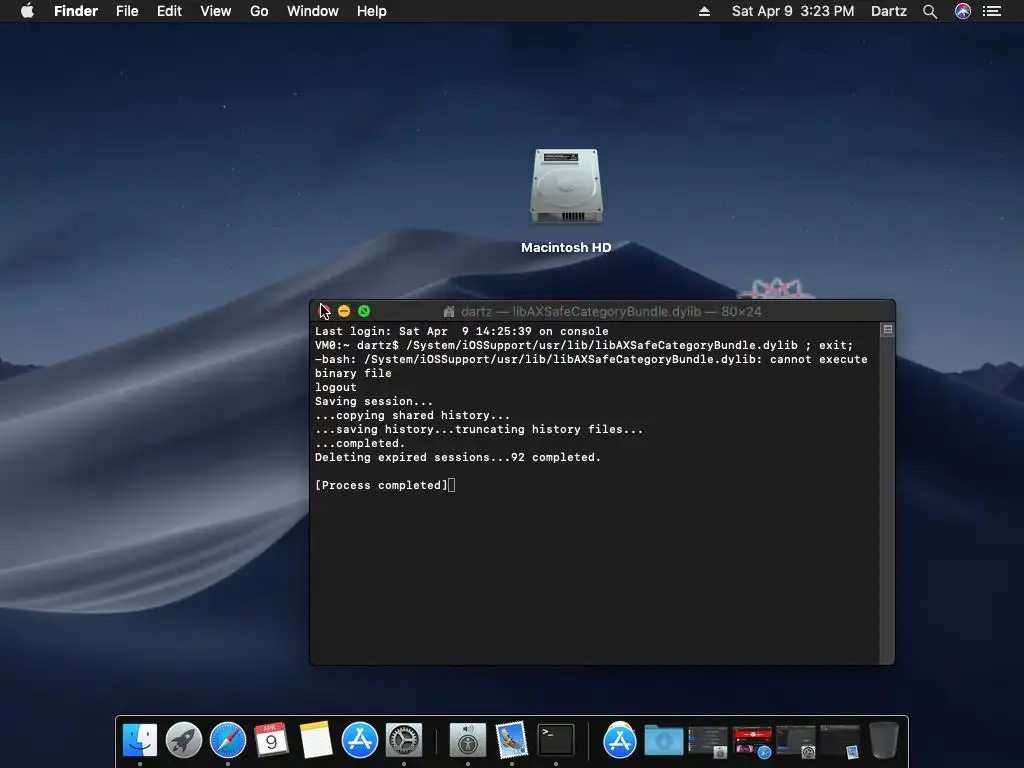1024x768 pixels.
Task: Open the Window menu
Action: click(x=313, y=11)
